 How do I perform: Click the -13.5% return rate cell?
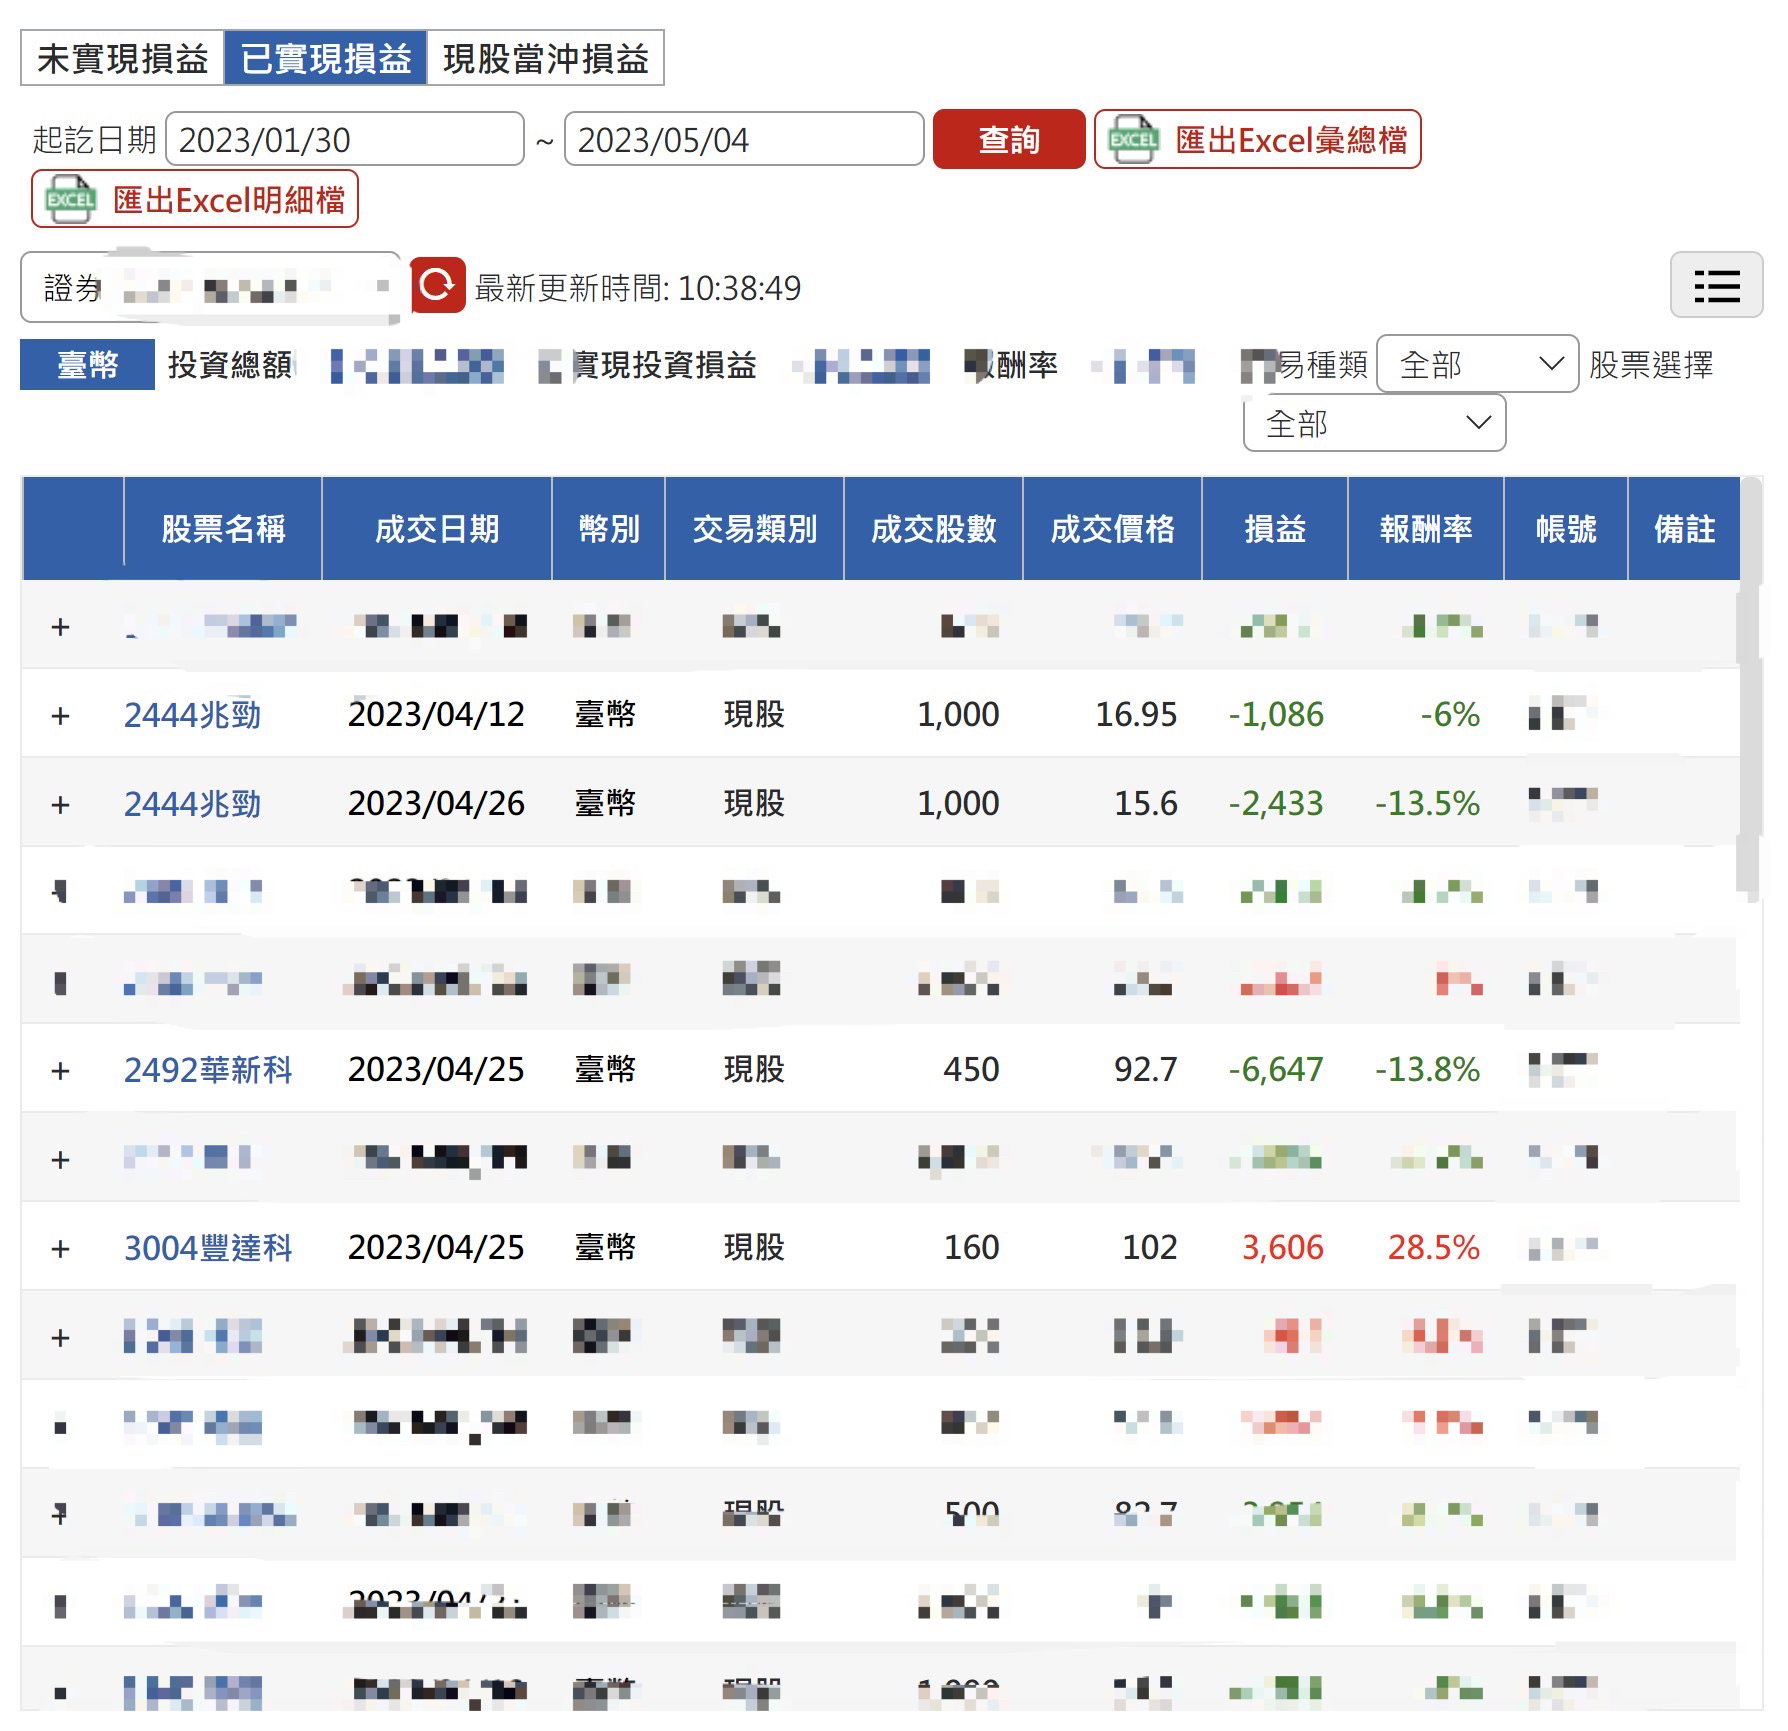1427,804
